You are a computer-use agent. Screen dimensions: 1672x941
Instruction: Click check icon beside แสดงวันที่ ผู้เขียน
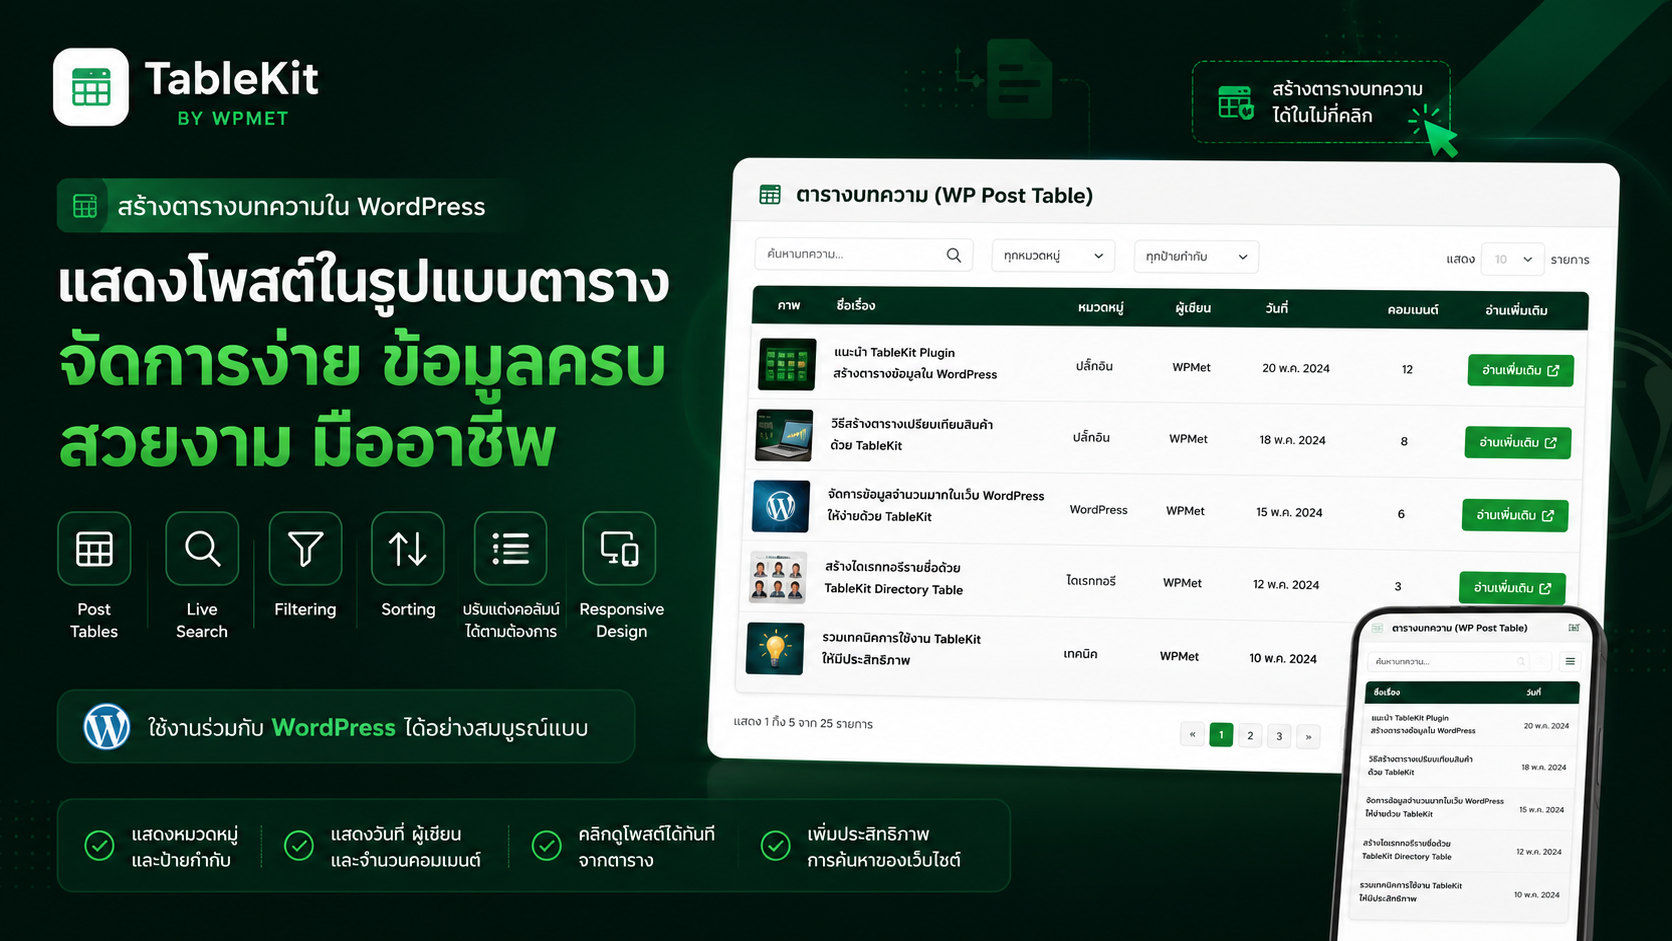coord(299,846)
